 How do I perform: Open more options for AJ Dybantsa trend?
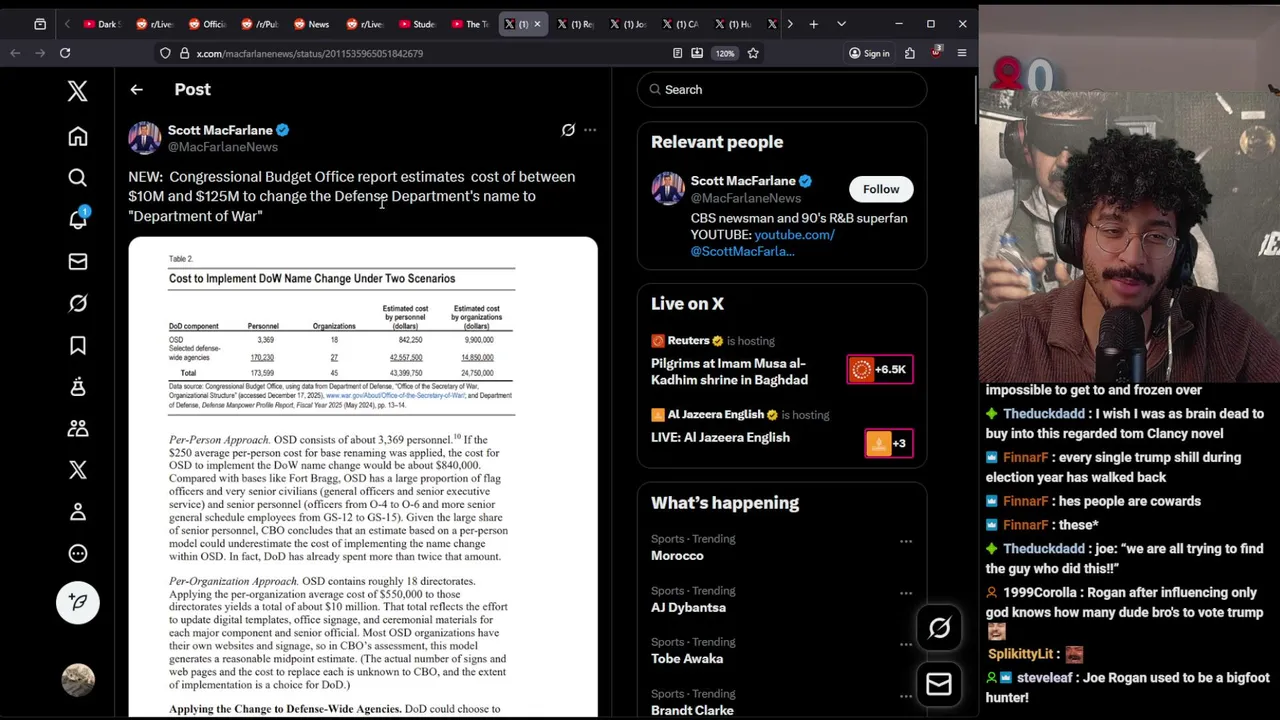pyautogui.click(x=906, y=593)
